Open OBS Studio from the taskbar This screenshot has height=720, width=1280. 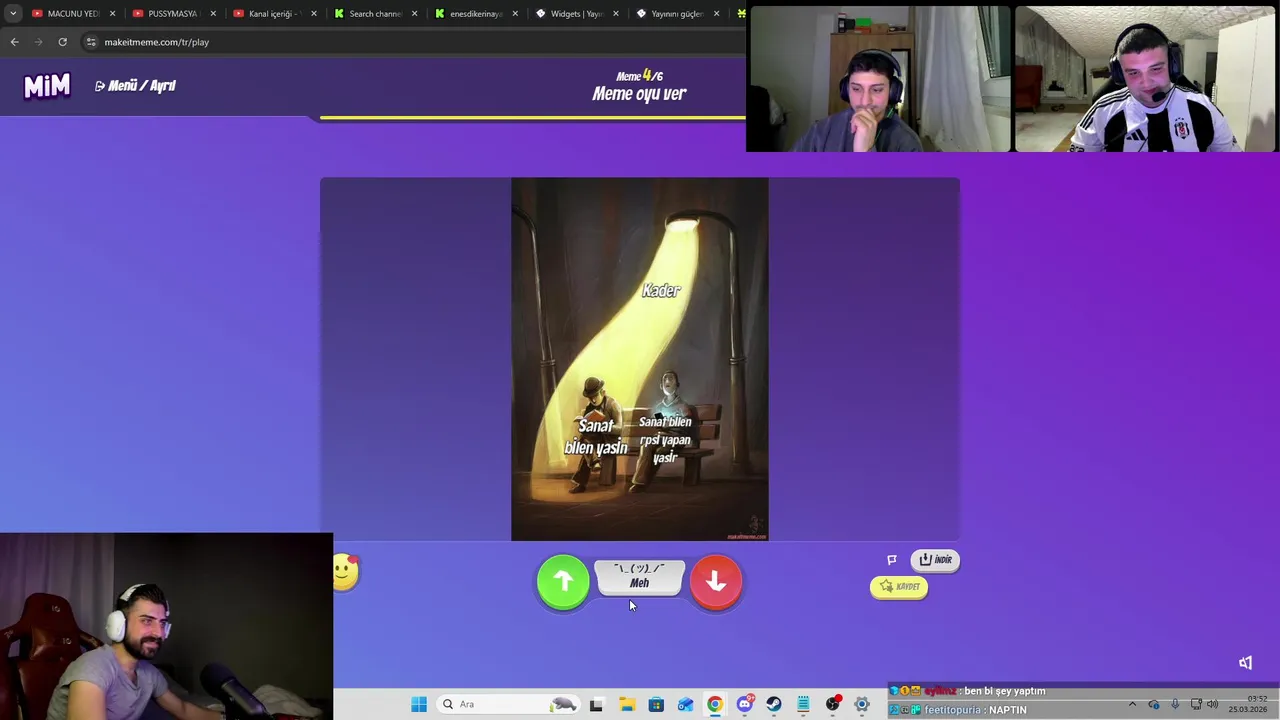[x=833, y=704]
